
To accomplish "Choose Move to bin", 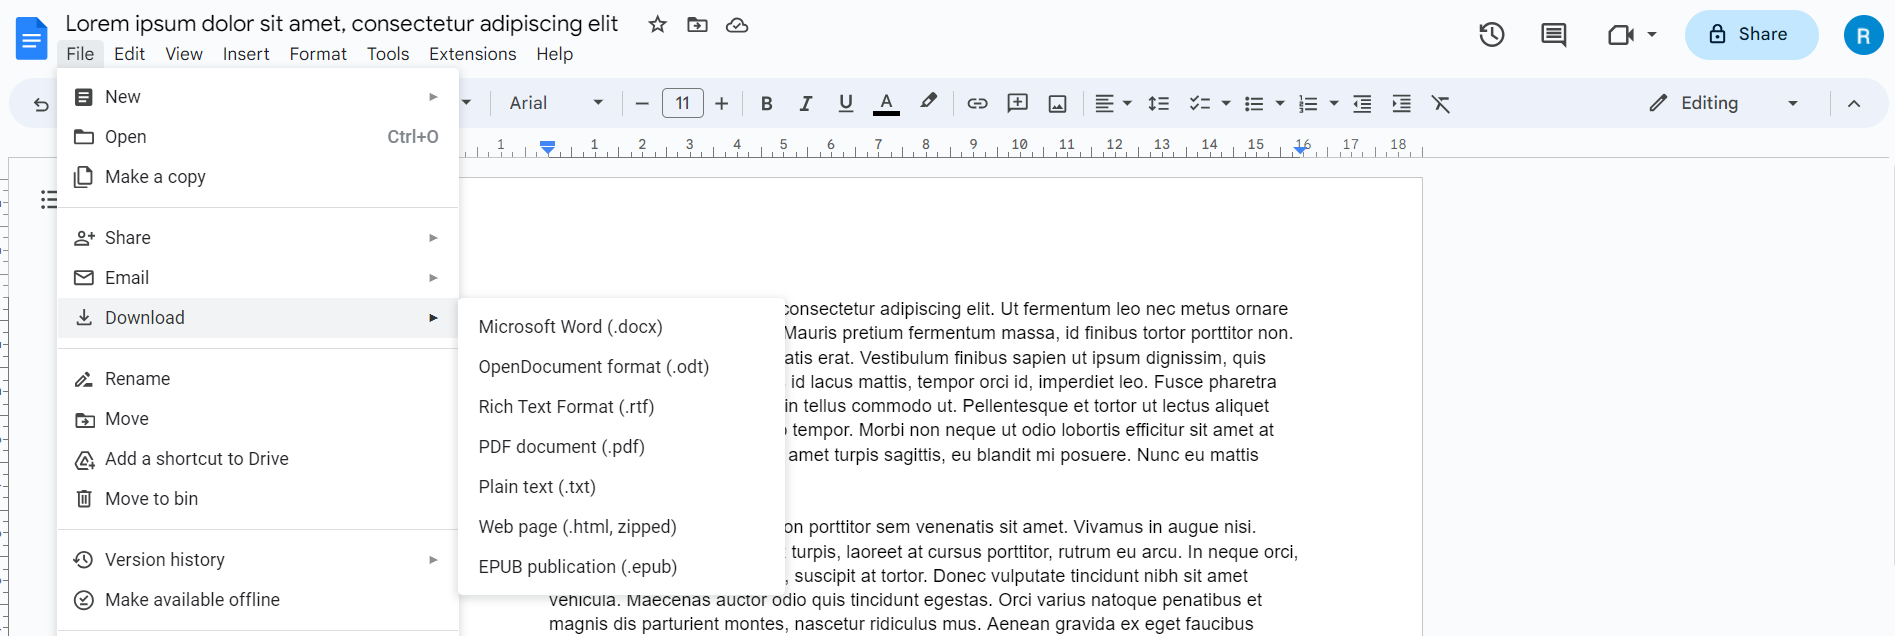I will (x=258, y=499).
